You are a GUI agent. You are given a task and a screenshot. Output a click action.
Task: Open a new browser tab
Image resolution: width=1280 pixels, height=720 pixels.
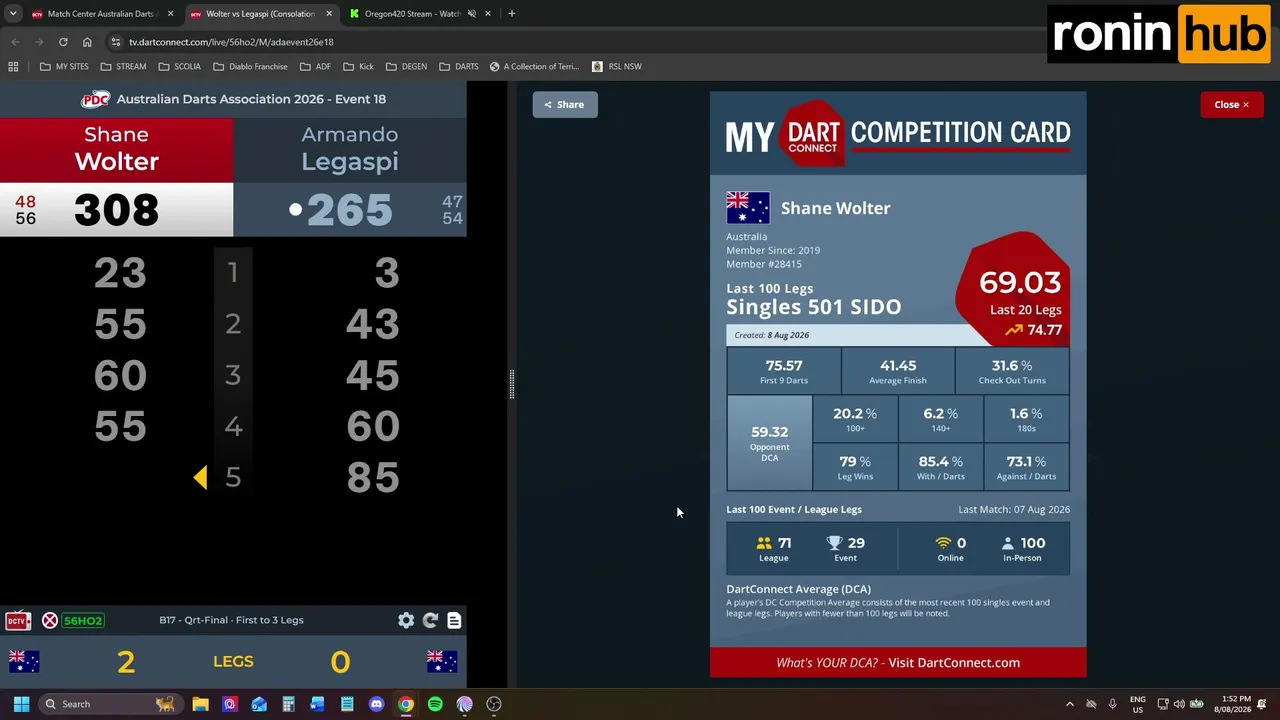point(511,14)
